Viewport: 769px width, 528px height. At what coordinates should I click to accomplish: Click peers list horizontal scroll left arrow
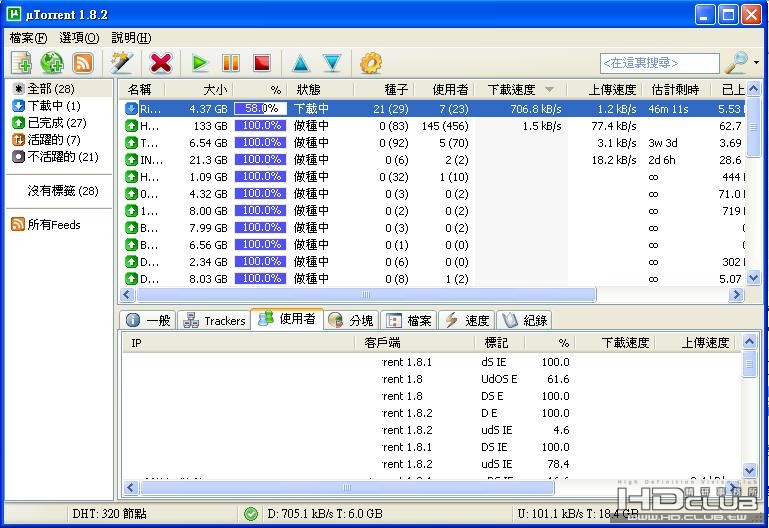(130, 487)
